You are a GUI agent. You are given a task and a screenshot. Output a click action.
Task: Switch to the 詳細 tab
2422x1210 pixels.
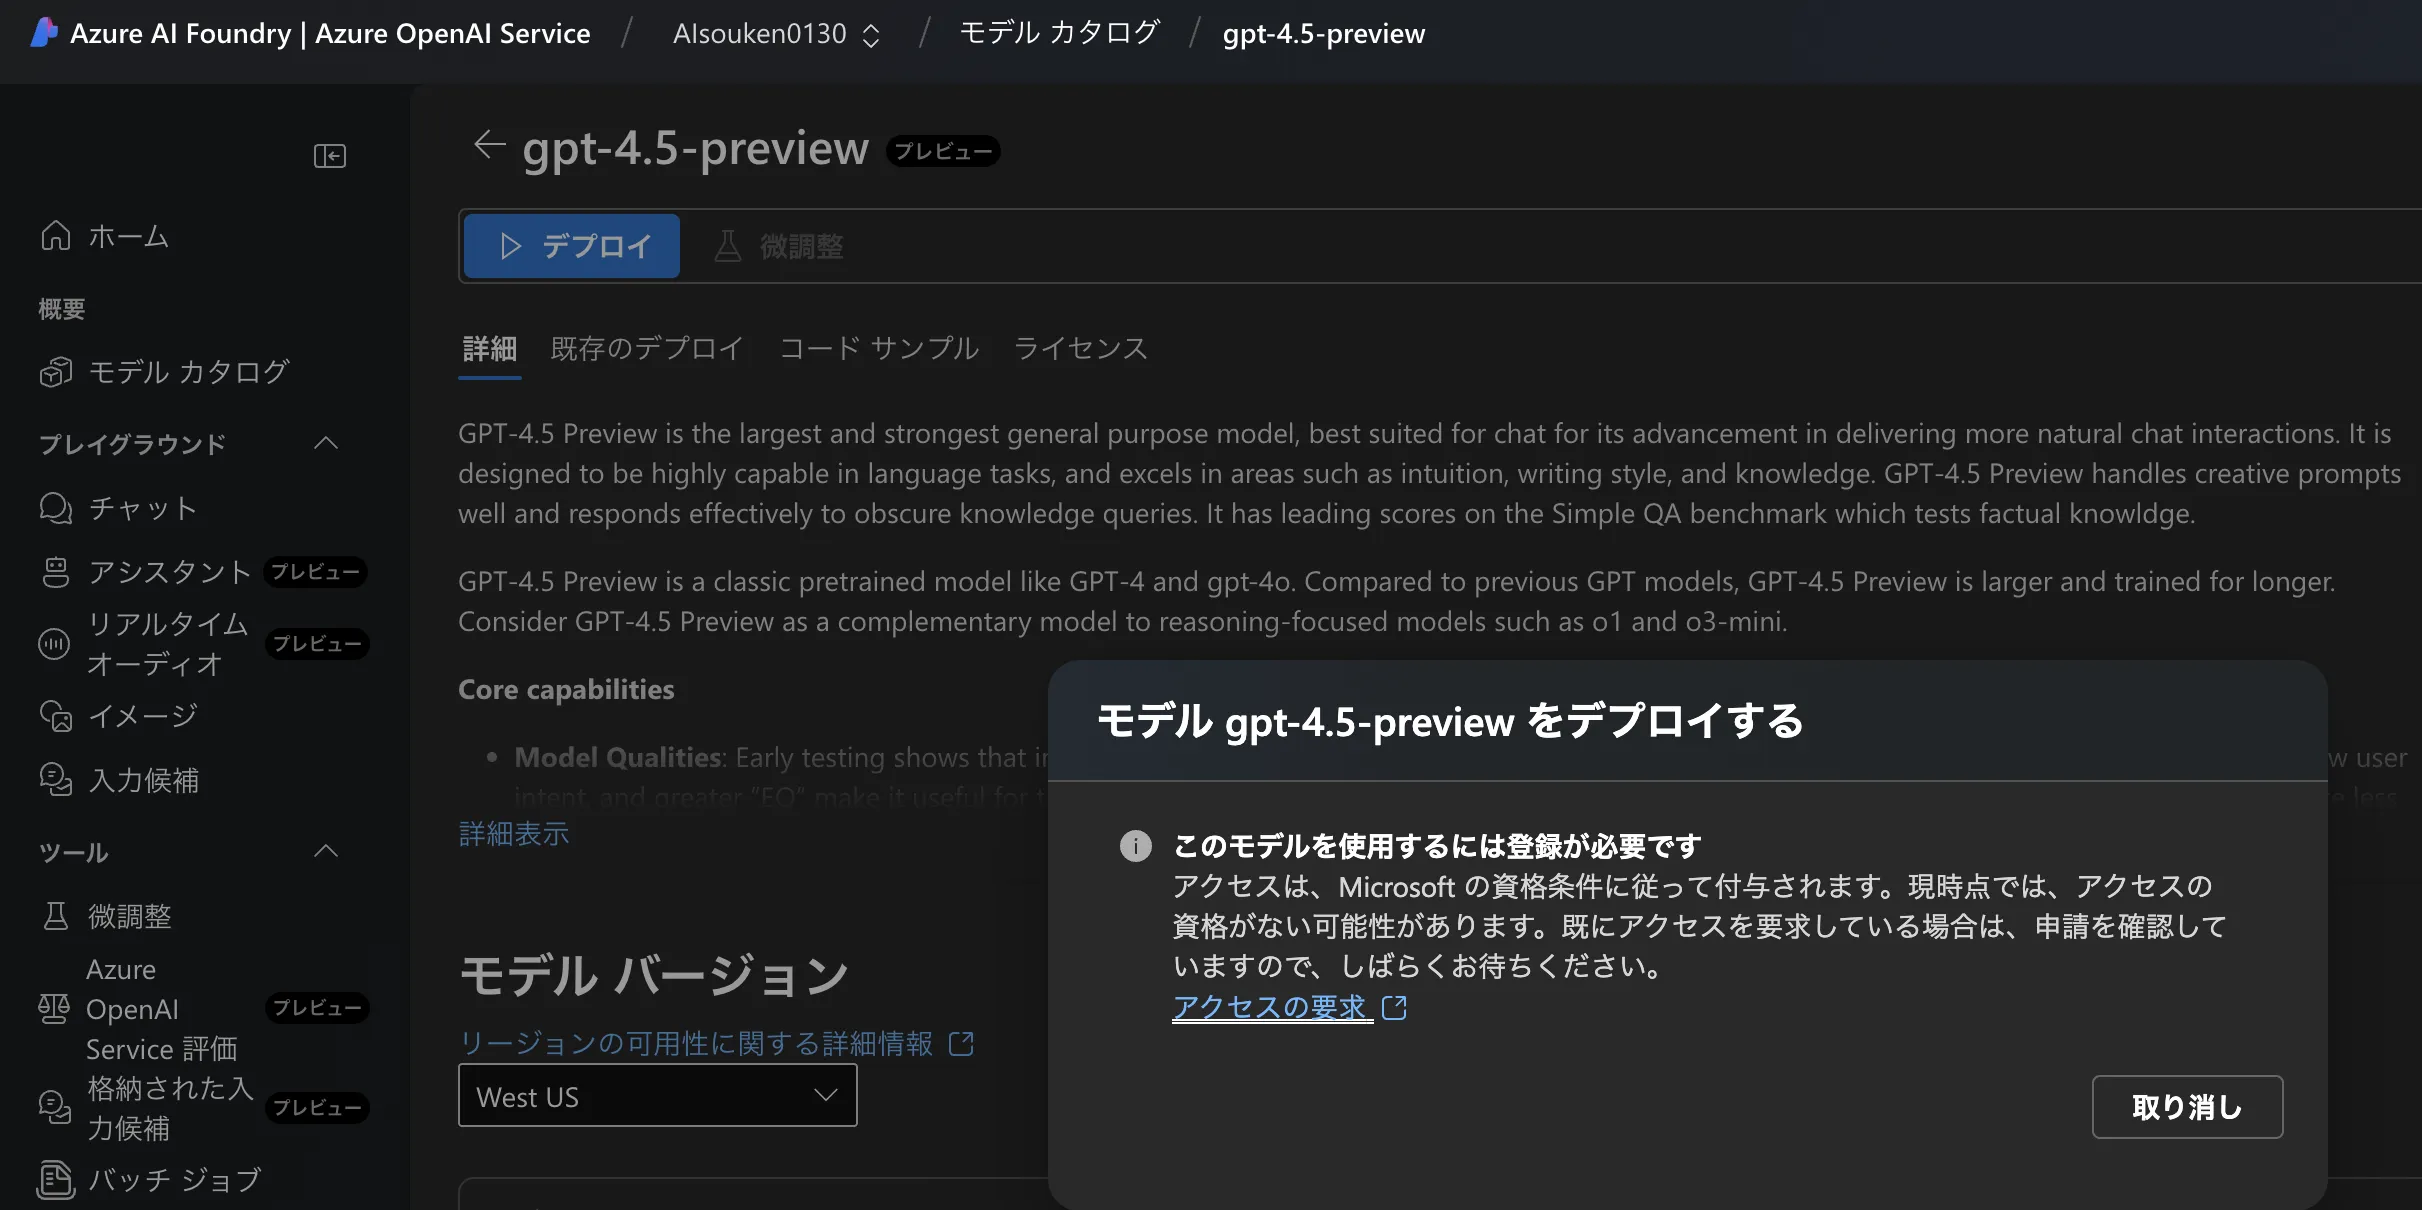pyautogui.click(x=490, y=348)
